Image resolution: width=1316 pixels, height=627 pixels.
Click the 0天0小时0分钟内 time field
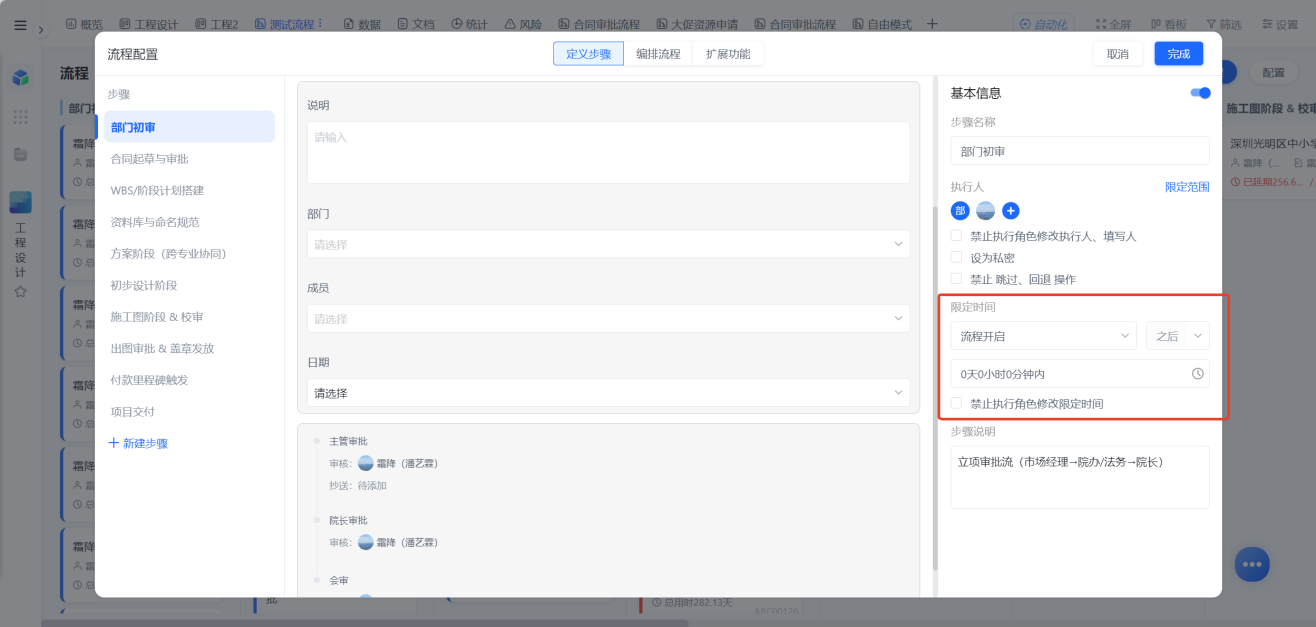1080,374
